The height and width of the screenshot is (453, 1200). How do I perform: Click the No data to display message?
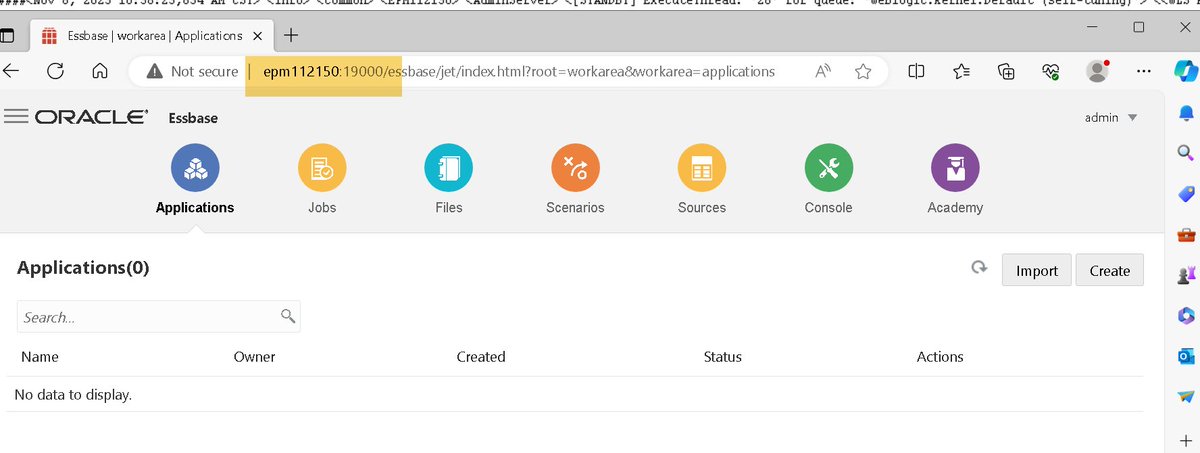pyautogui.click(x=73, y=394)
